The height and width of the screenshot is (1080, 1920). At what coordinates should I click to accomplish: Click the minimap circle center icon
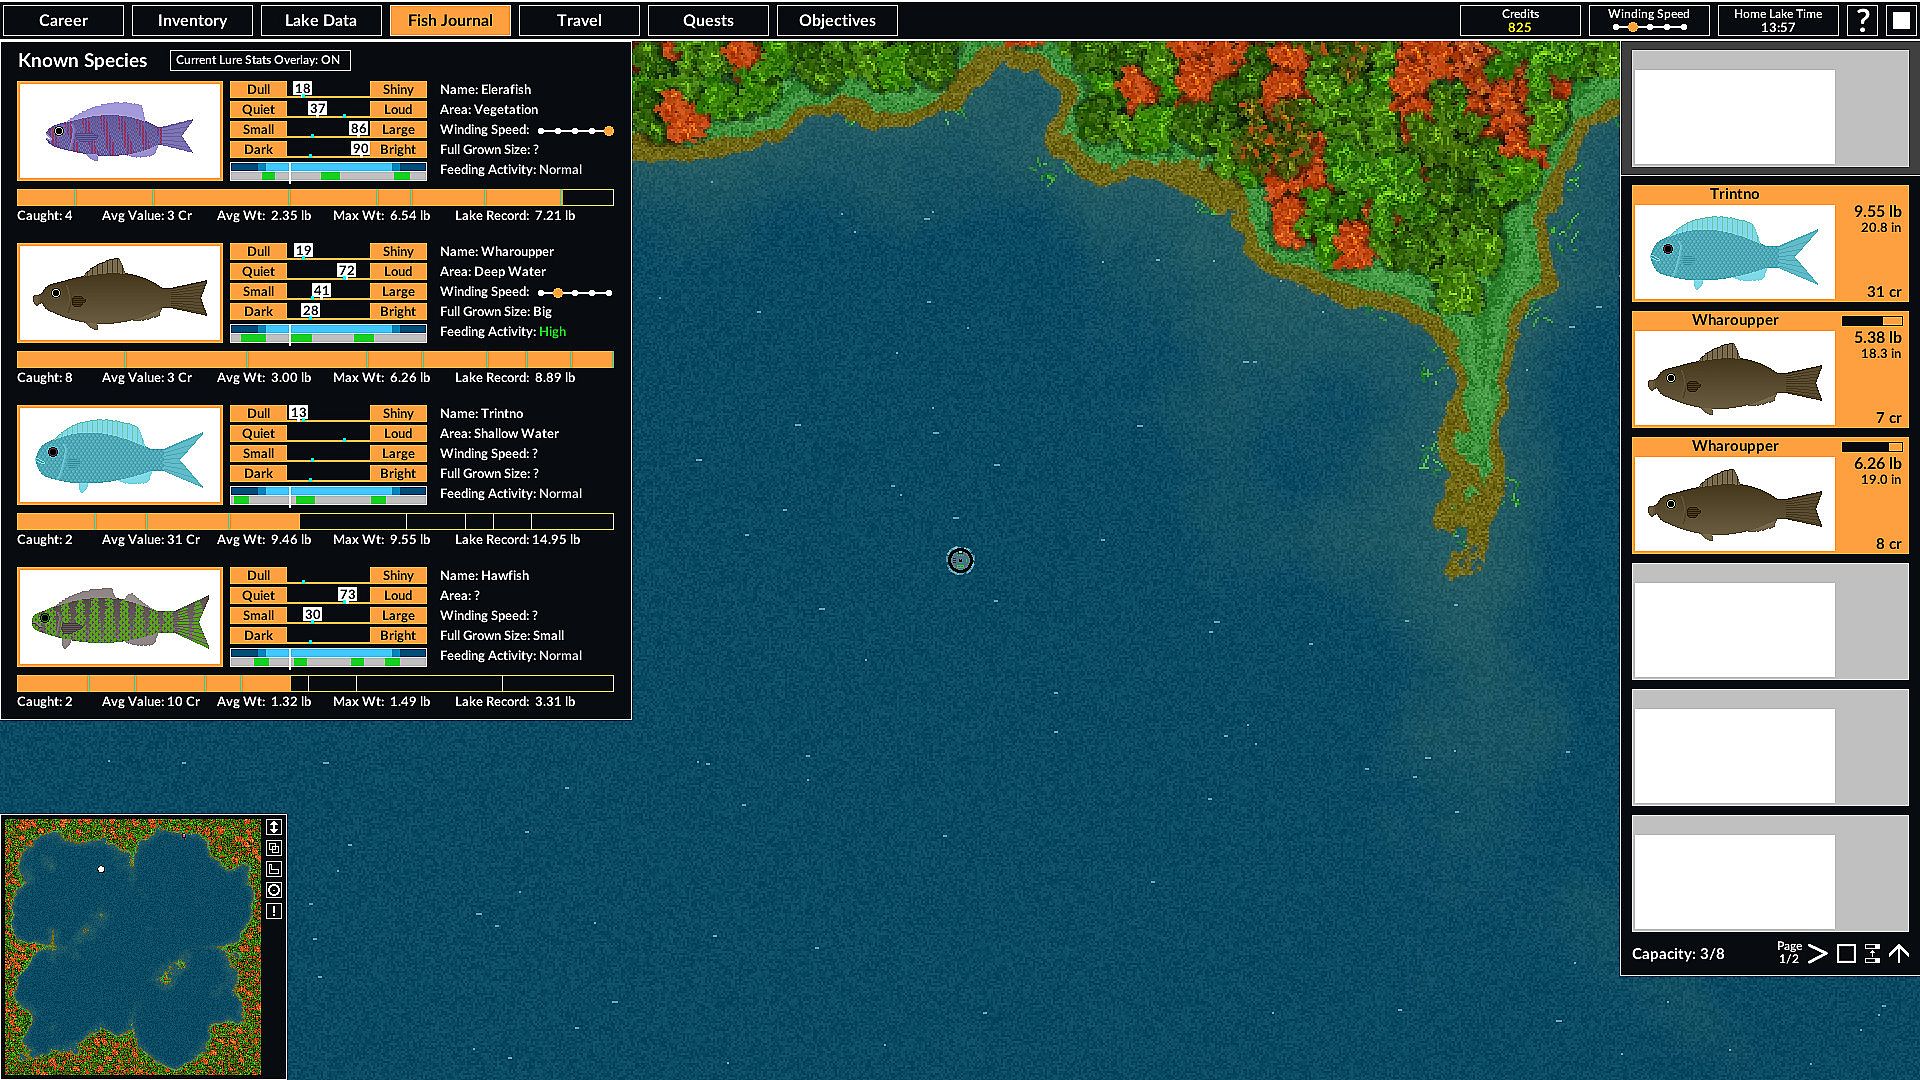coord(274,890)
